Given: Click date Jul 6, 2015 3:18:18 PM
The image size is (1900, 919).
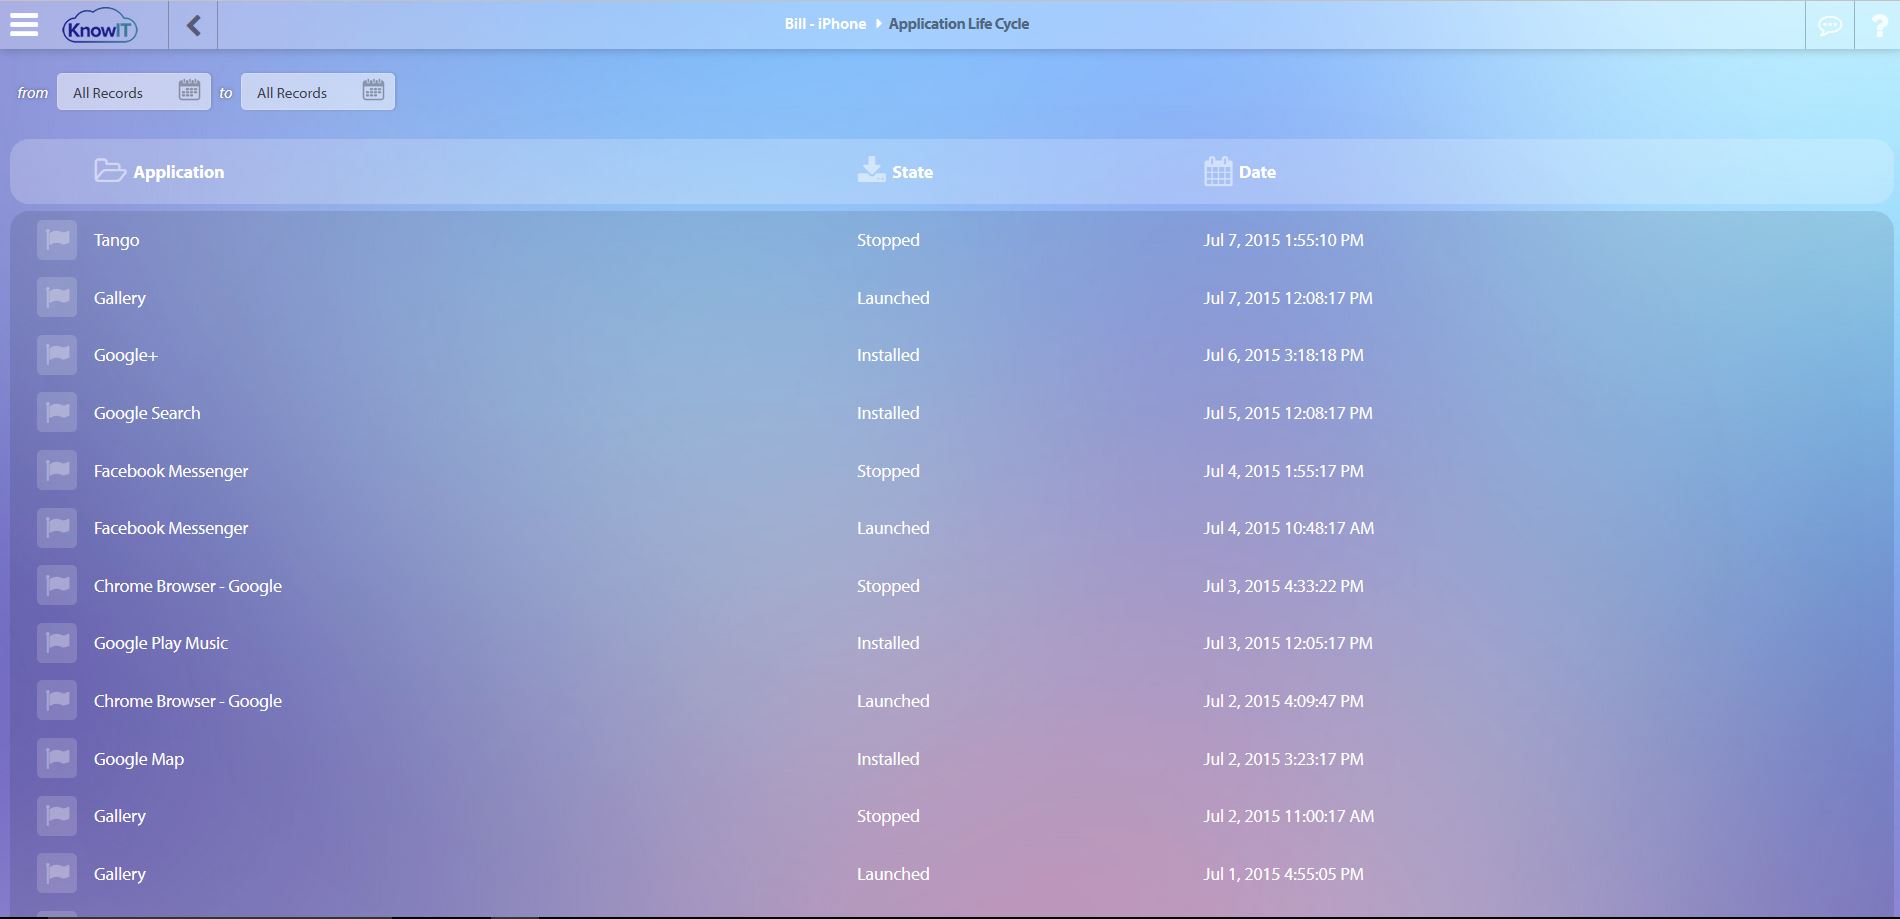Looking at the screenshot, I should (x=1283, y=355).
